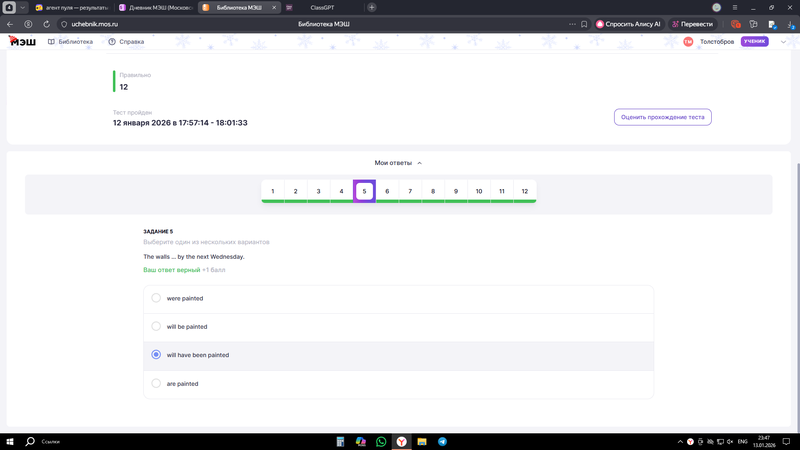Screen dimensions: 800x450
Task: Expand the user profile dropdown arrow
Action: 783,42
